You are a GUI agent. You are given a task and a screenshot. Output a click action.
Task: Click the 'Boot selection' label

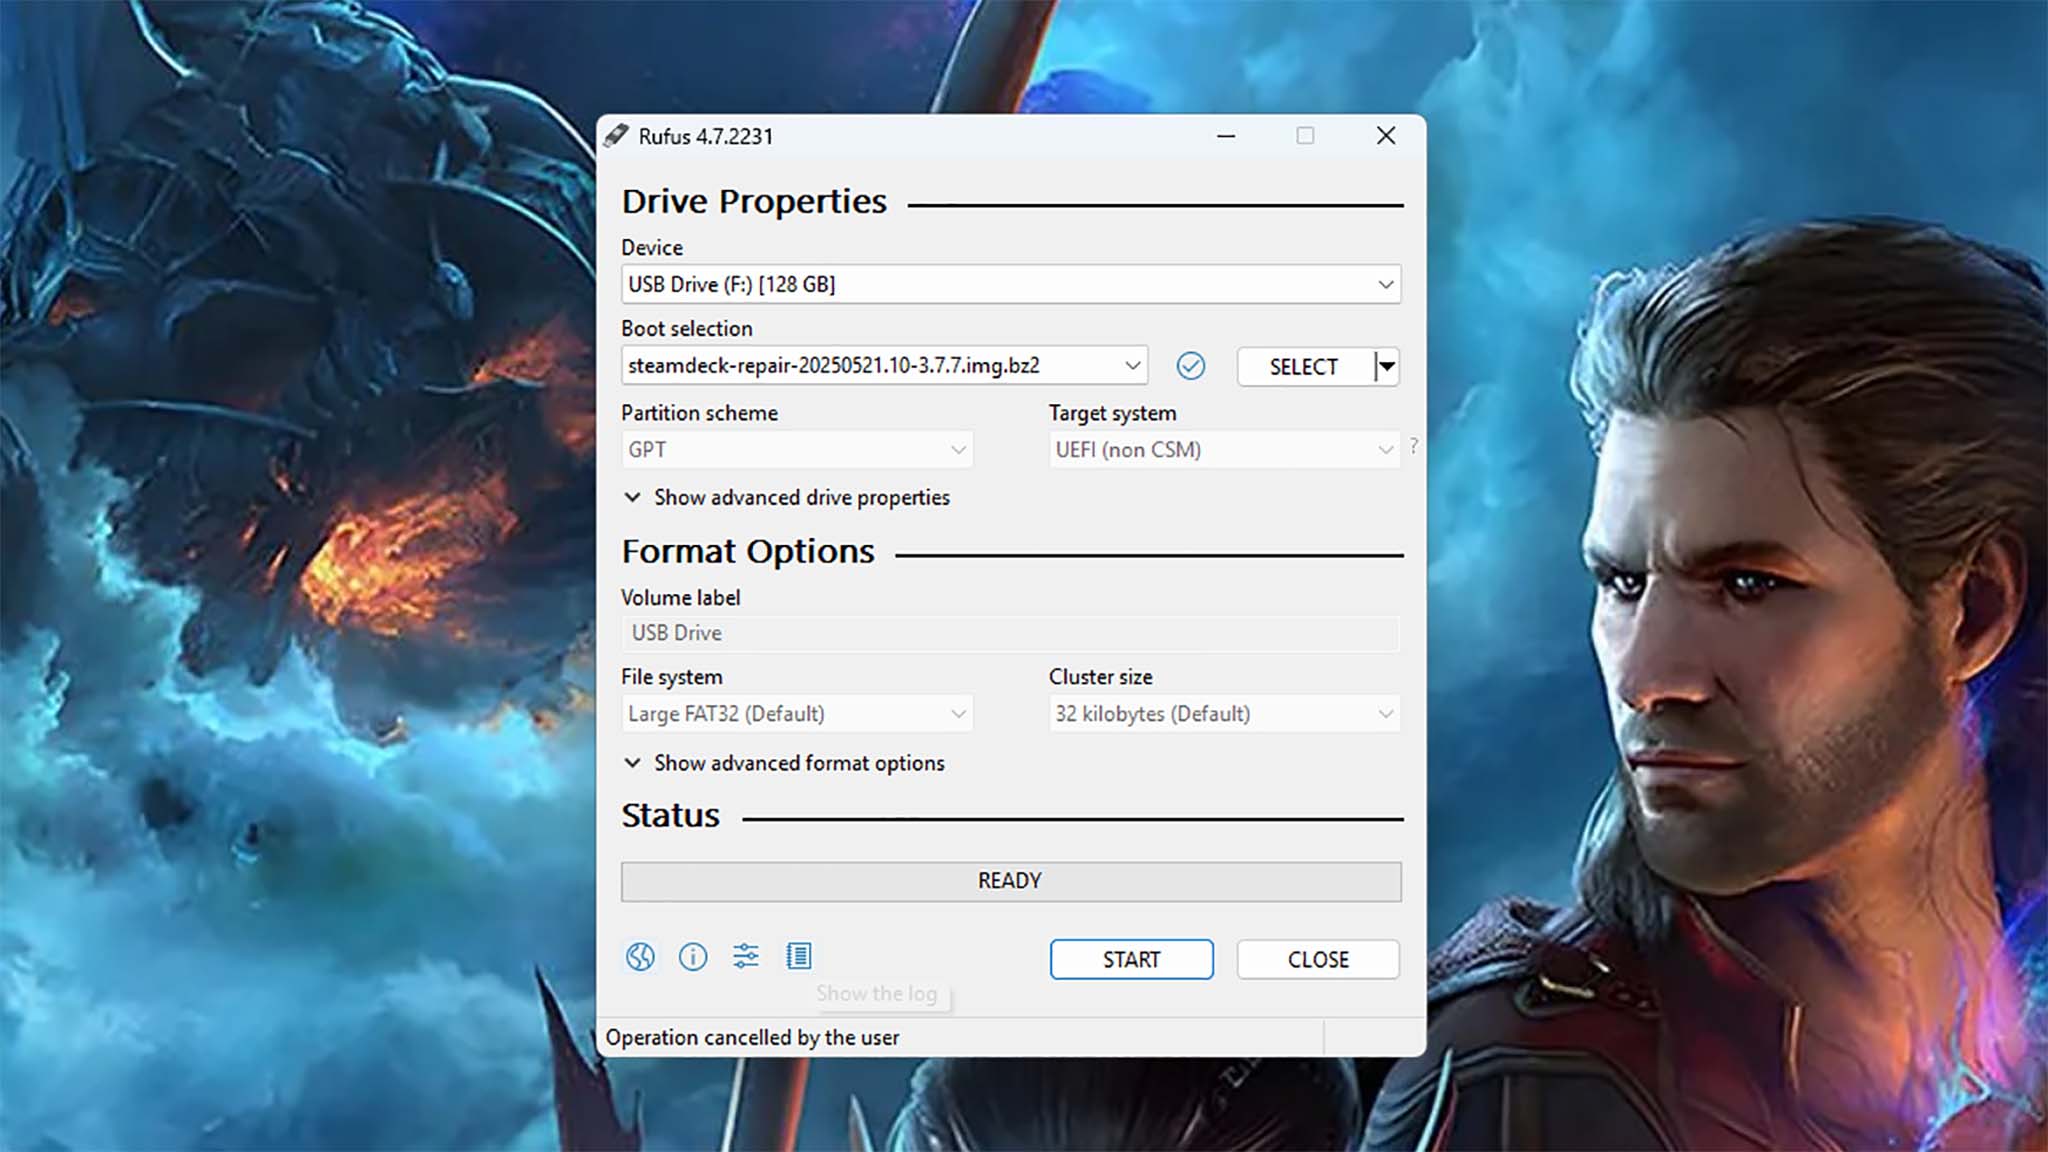click(686, 328)
